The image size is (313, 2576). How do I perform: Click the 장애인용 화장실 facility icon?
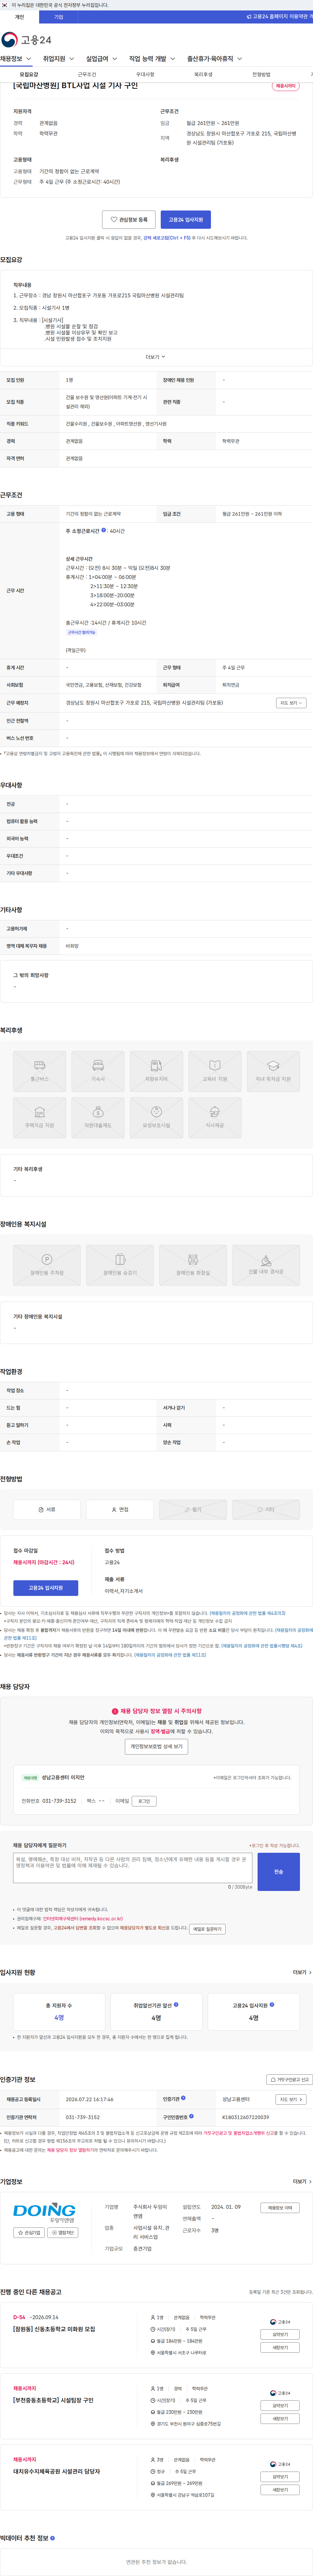coord(193,1265)
